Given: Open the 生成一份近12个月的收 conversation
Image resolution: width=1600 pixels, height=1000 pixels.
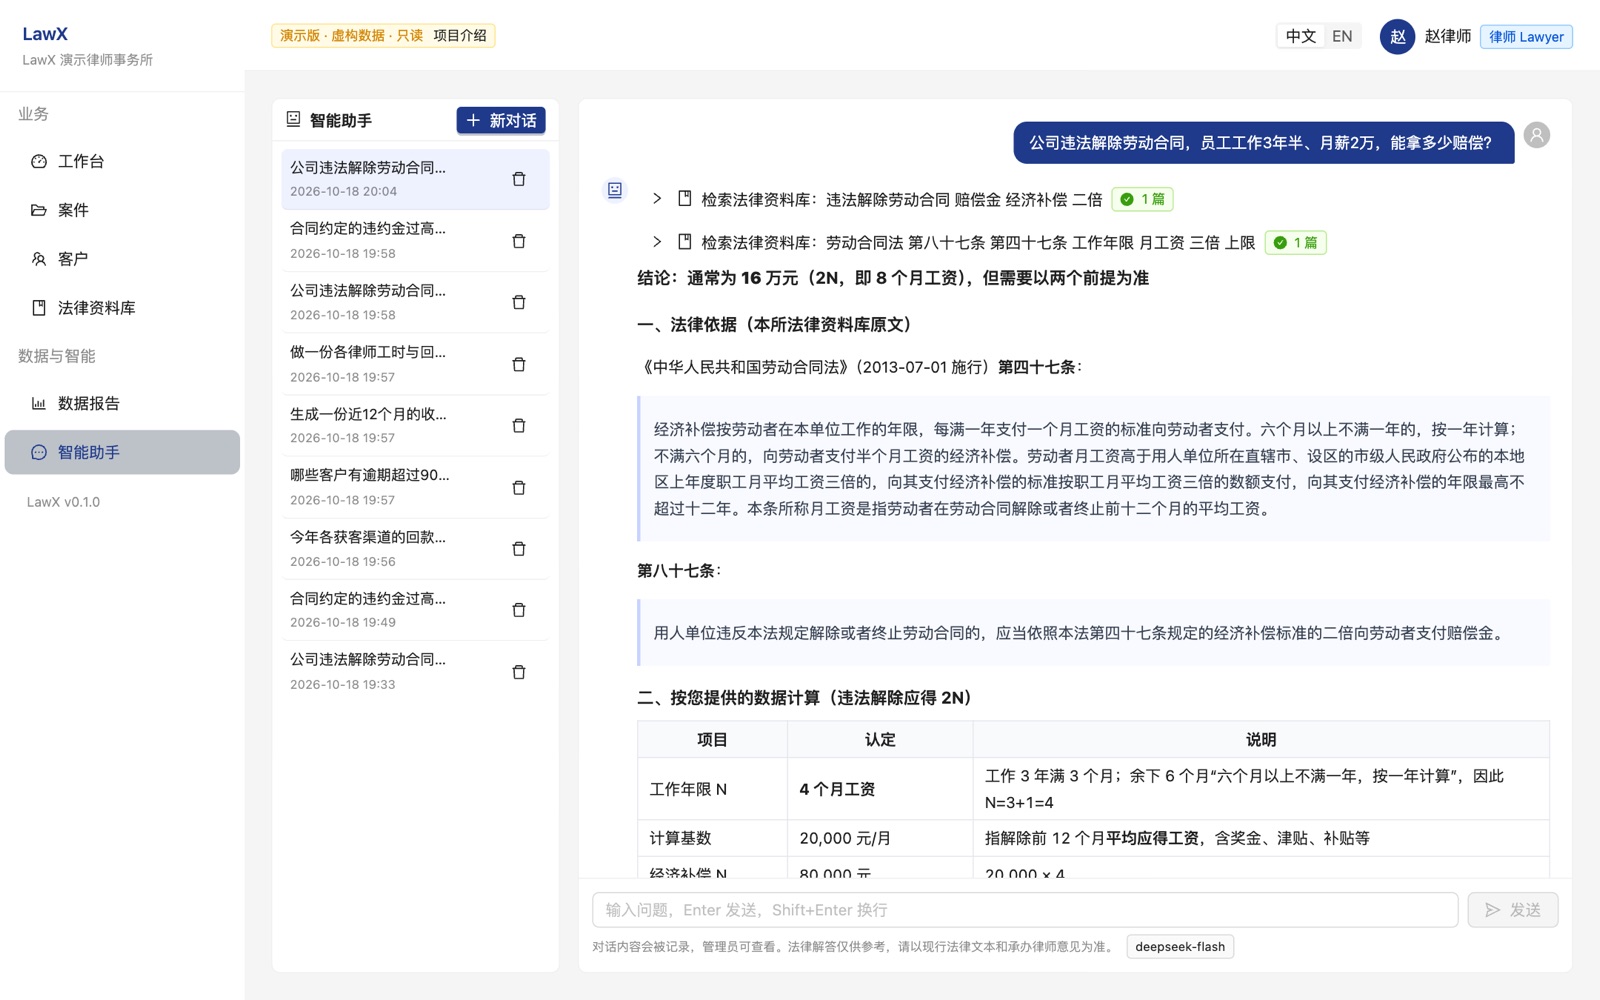Looking at the screenshot, I should click(416, 425).
